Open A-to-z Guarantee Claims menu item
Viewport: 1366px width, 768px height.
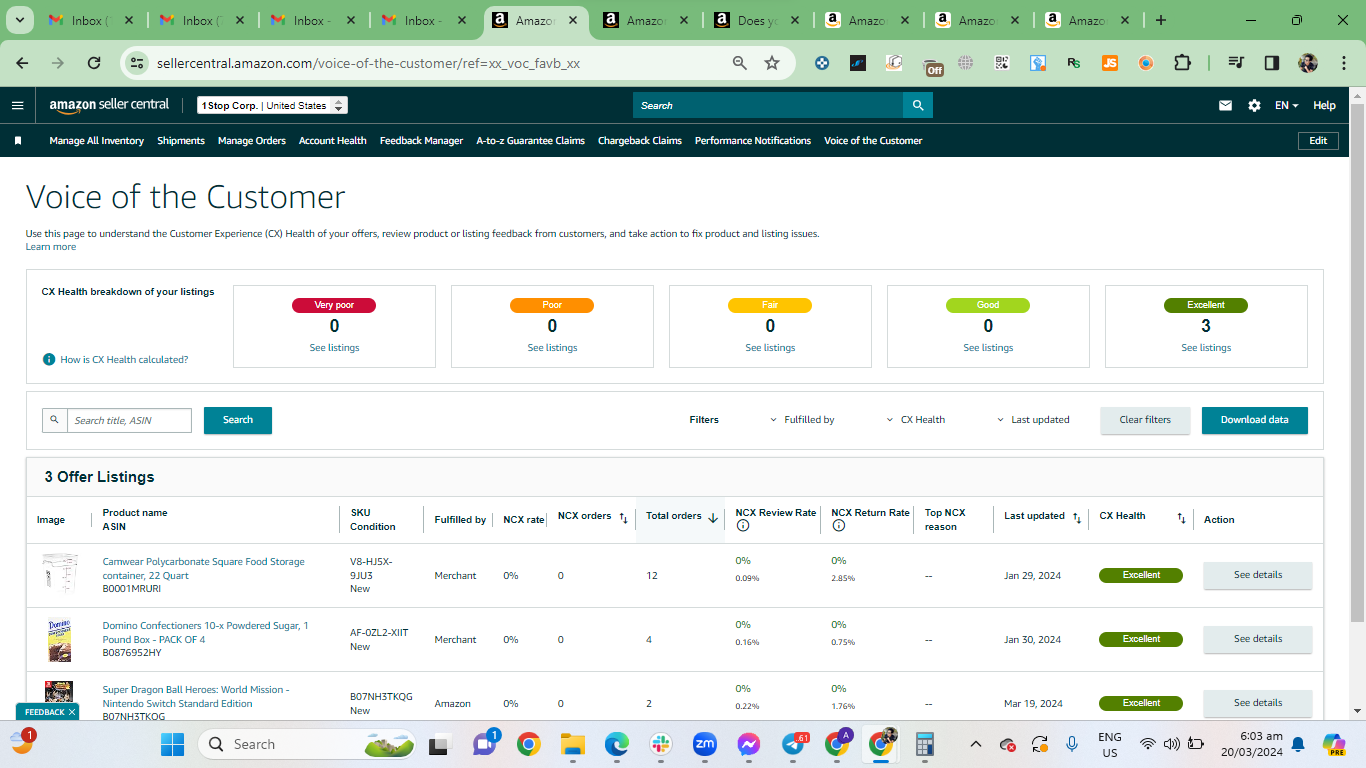coord(530,141)
